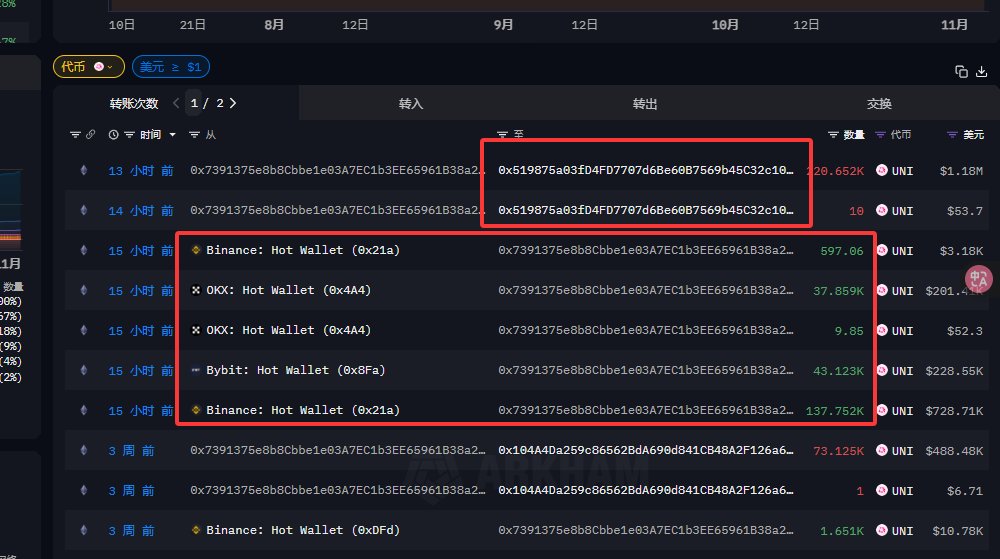Click the 8月 chart date label

click(x=274, y=25)
